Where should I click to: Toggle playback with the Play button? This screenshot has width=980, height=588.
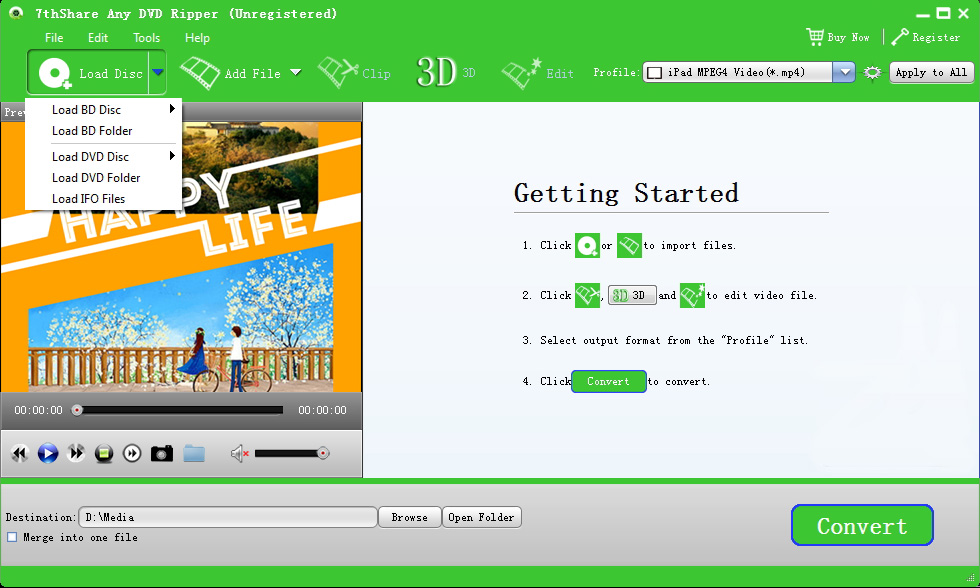click(47, 453)
